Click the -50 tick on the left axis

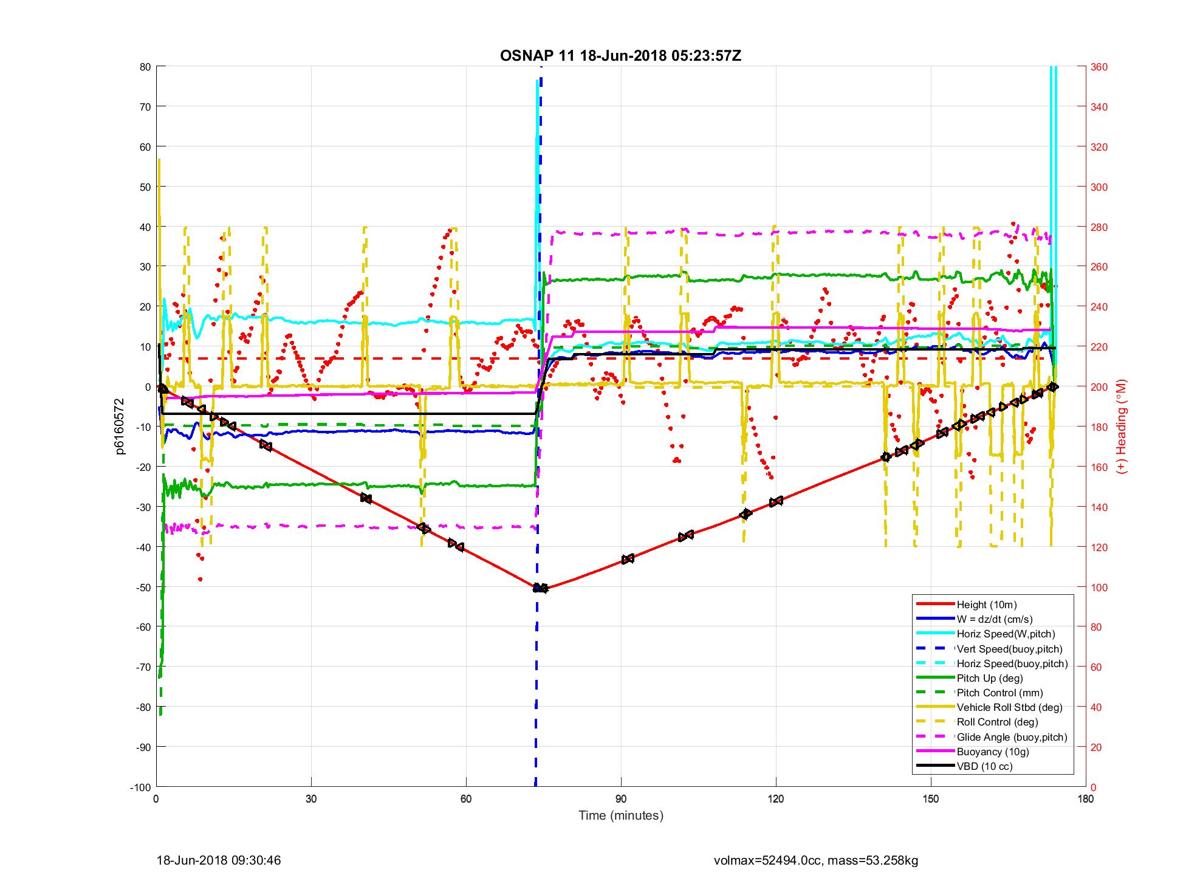pyautogui.click(x=141, y=587)
